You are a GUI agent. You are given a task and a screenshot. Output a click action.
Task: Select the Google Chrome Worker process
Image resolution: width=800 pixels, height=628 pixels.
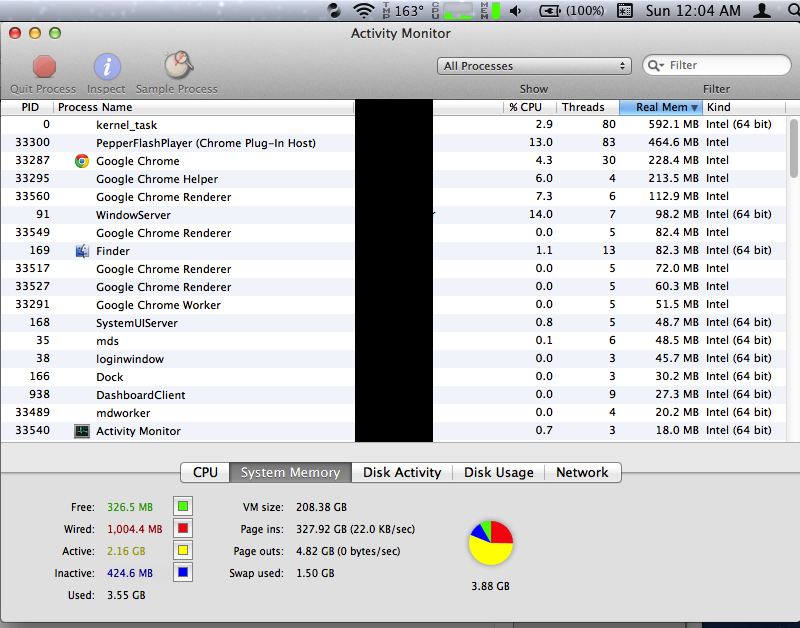click(393, 305)
